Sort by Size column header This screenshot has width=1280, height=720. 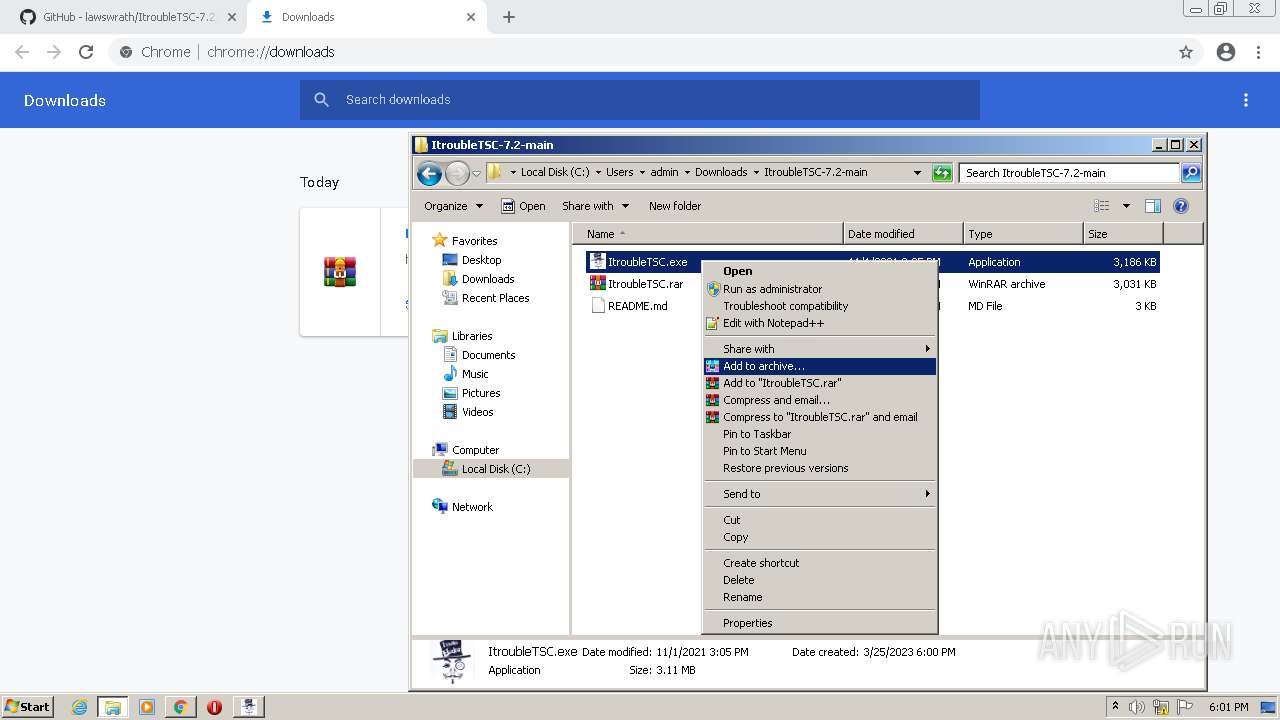1123,234
